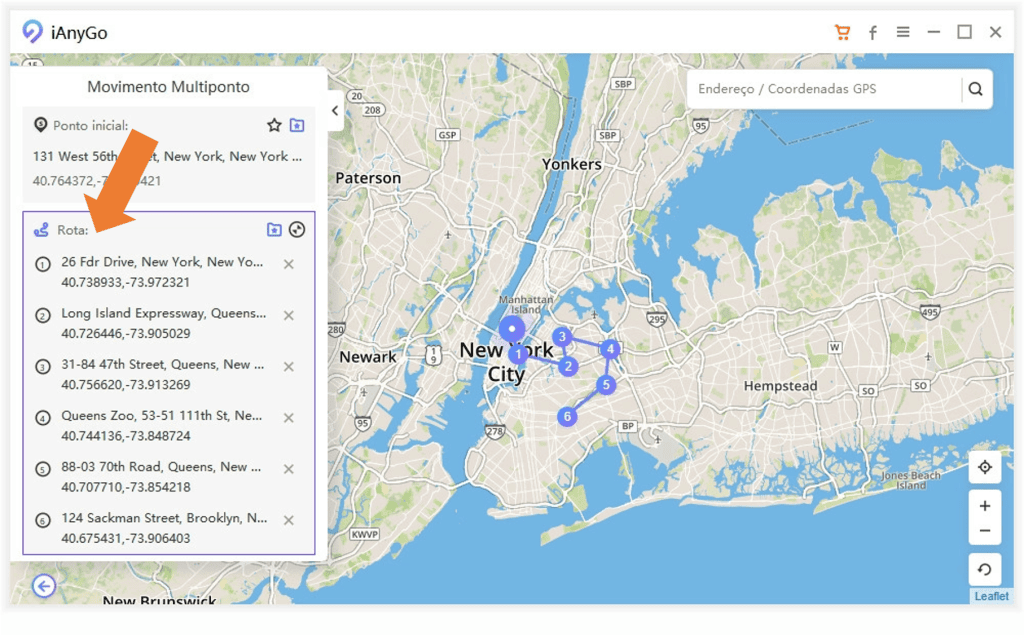Open the Facebook icon in title bar
The width and height of the screenshot is (1024, 635).
coord(872,32)
